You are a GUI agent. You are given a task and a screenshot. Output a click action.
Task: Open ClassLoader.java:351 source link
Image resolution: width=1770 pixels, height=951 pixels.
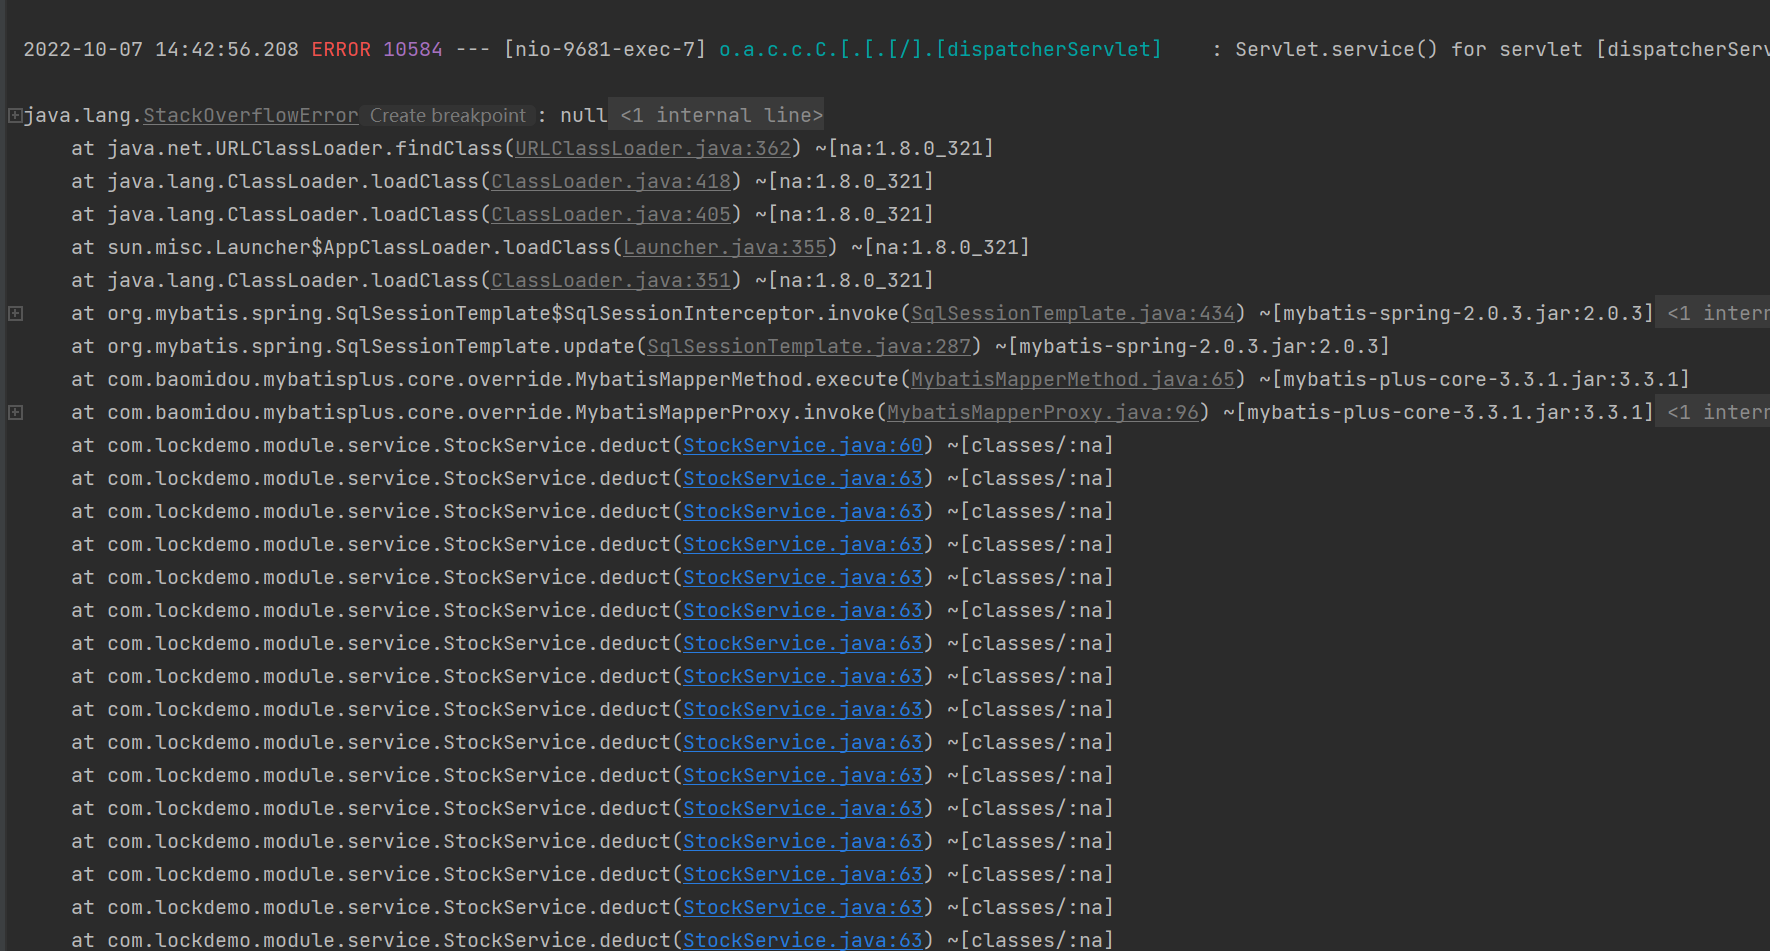click(x=611, y=281)
